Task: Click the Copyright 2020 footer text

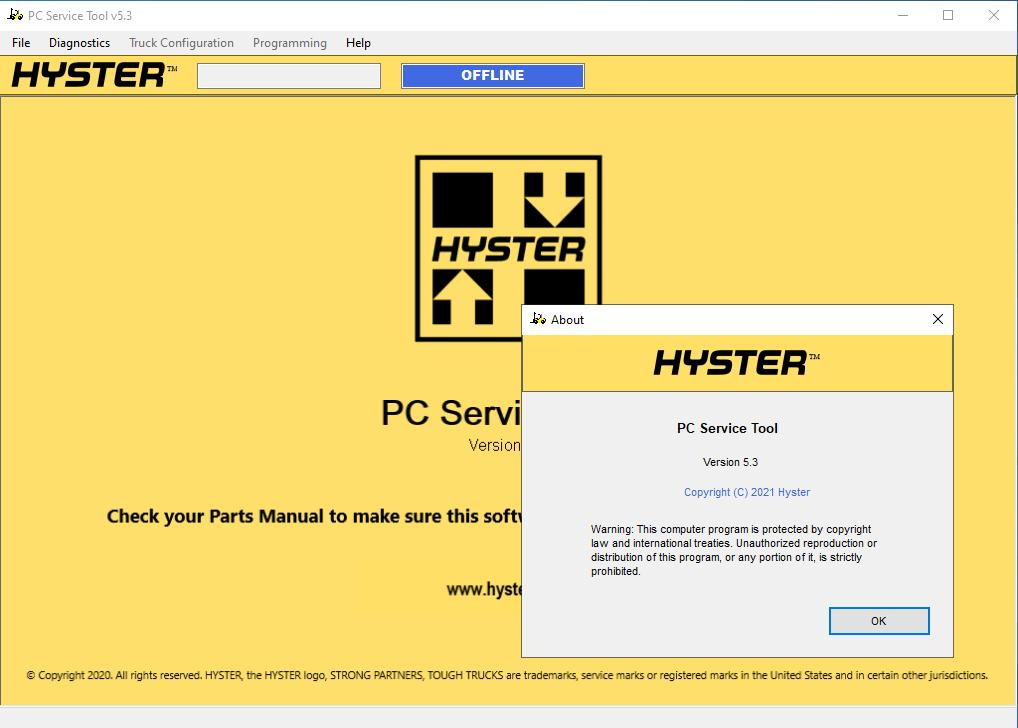Action: point(507,675)
